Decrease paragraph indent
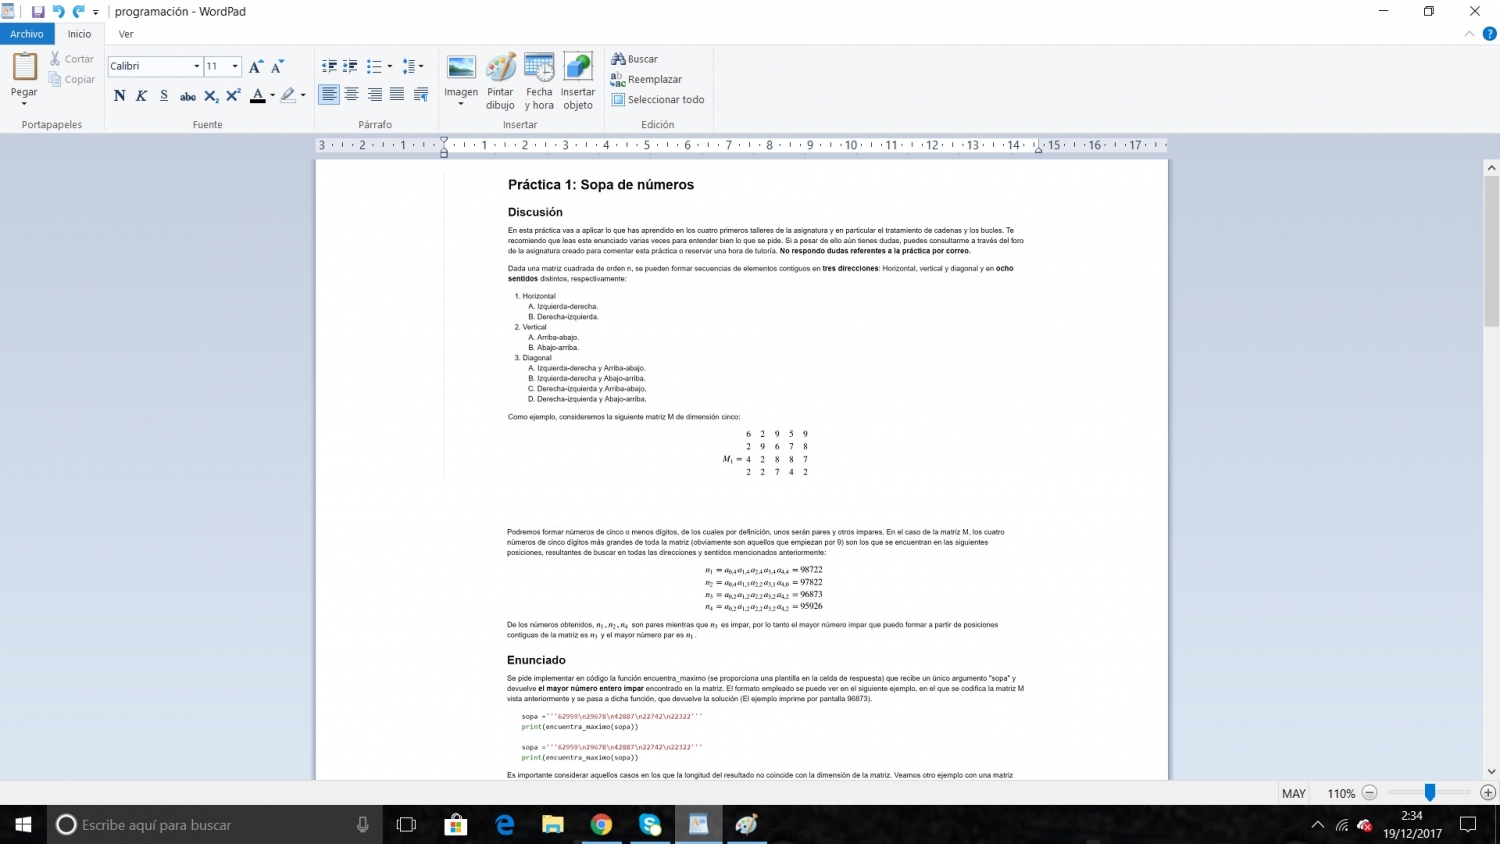 [329, 66]
